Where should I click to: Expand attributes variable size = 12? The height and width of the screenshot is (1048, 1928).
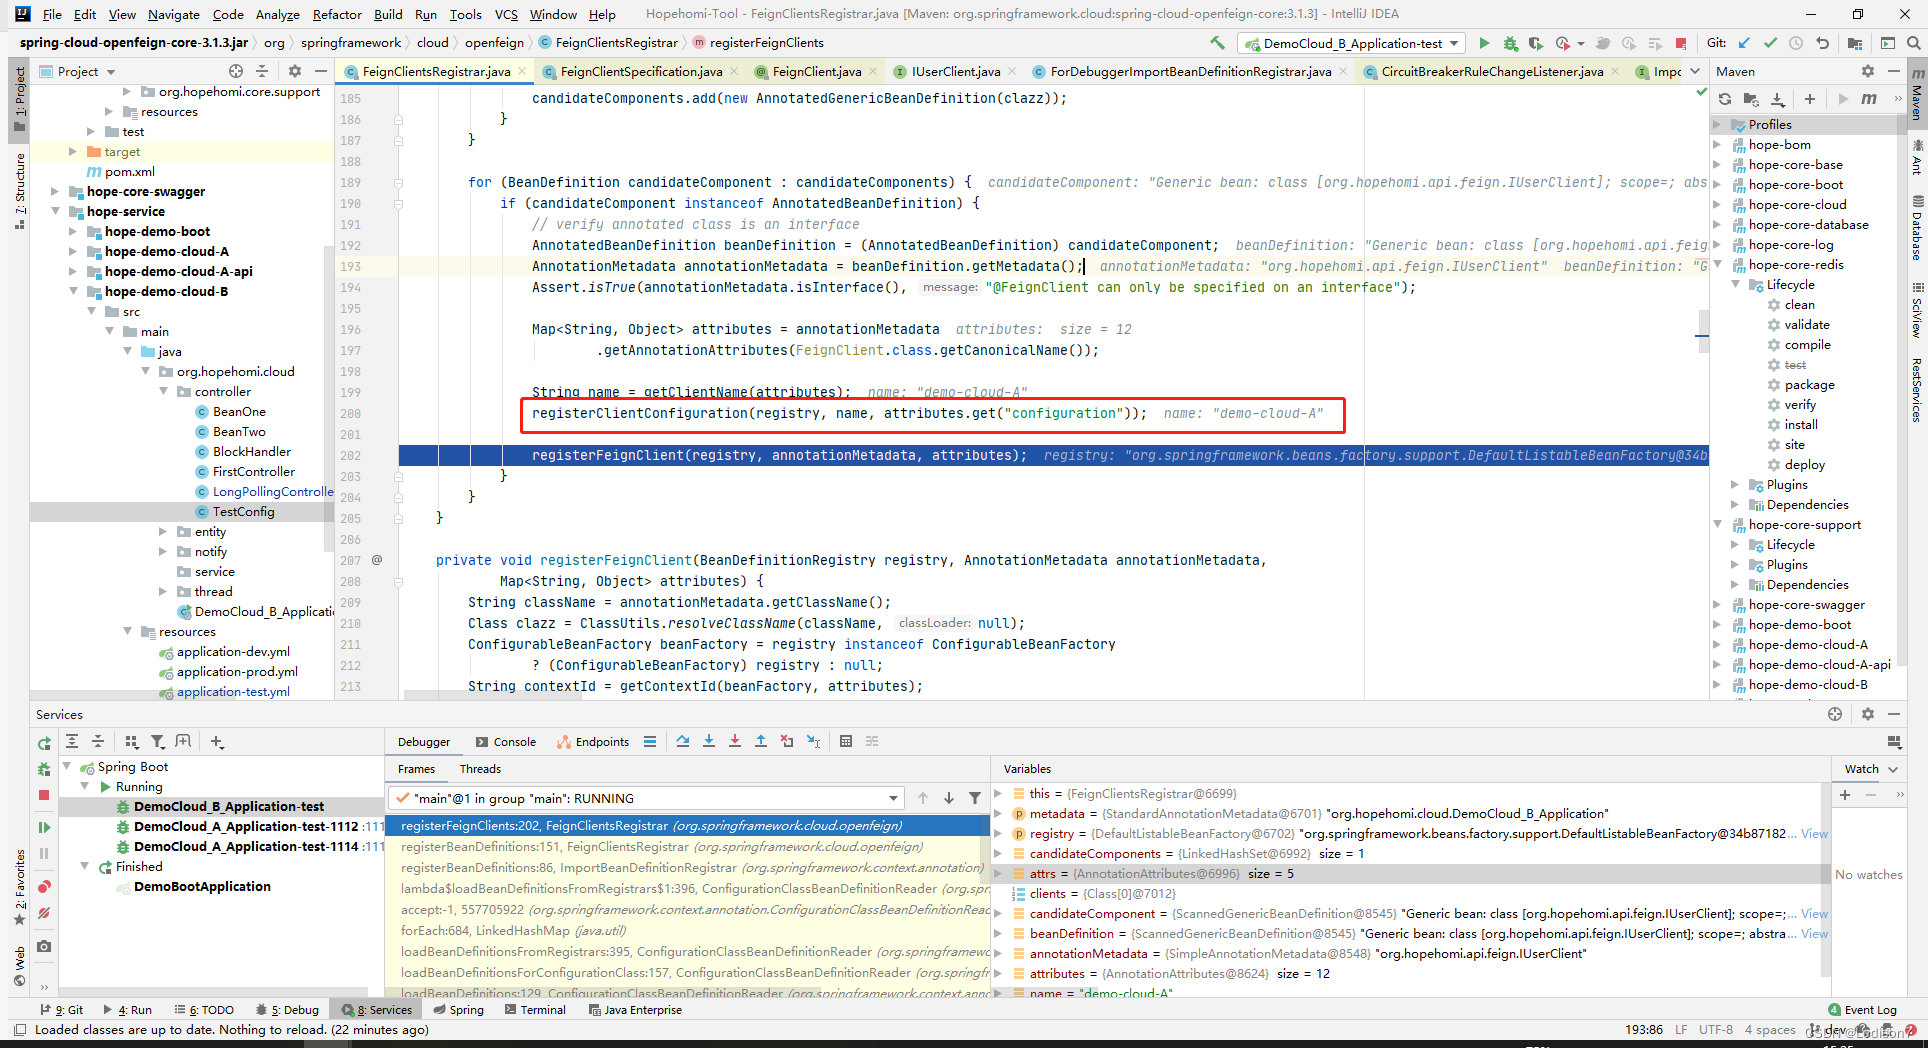[x=997, y=973]
